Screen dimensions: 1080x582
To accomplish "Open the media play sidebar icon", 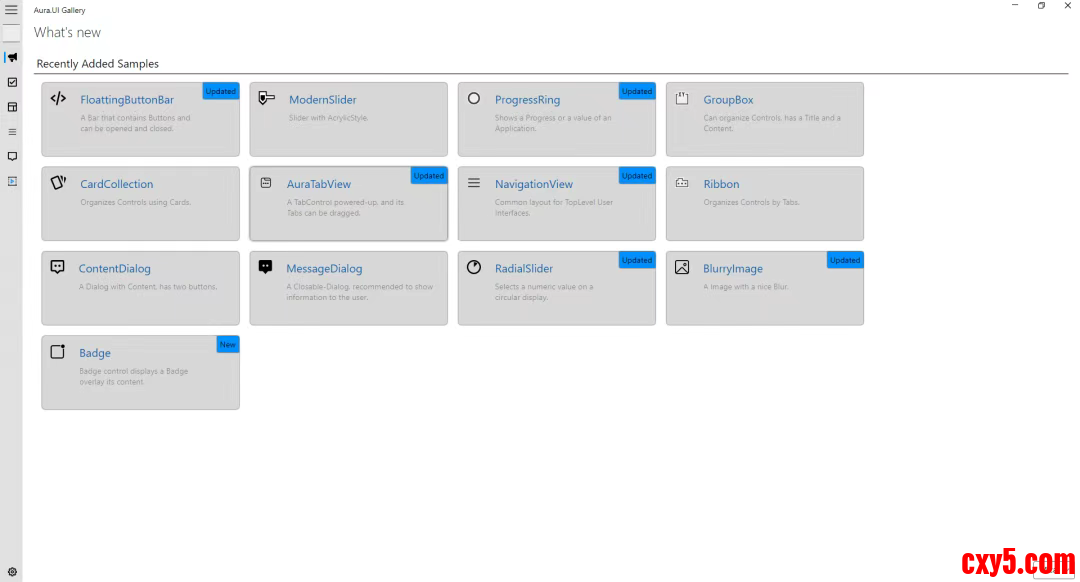I will pos(12,181).
